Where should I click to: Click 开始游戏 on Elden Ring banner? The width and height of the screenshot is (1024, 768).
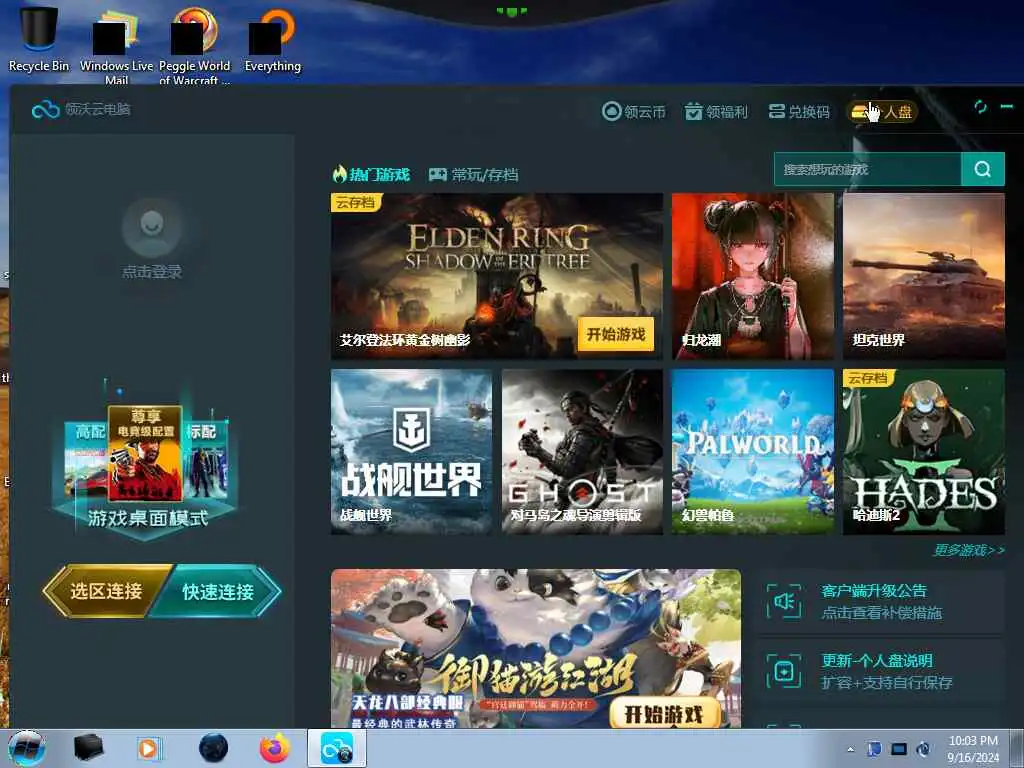[x=615, y=334]
